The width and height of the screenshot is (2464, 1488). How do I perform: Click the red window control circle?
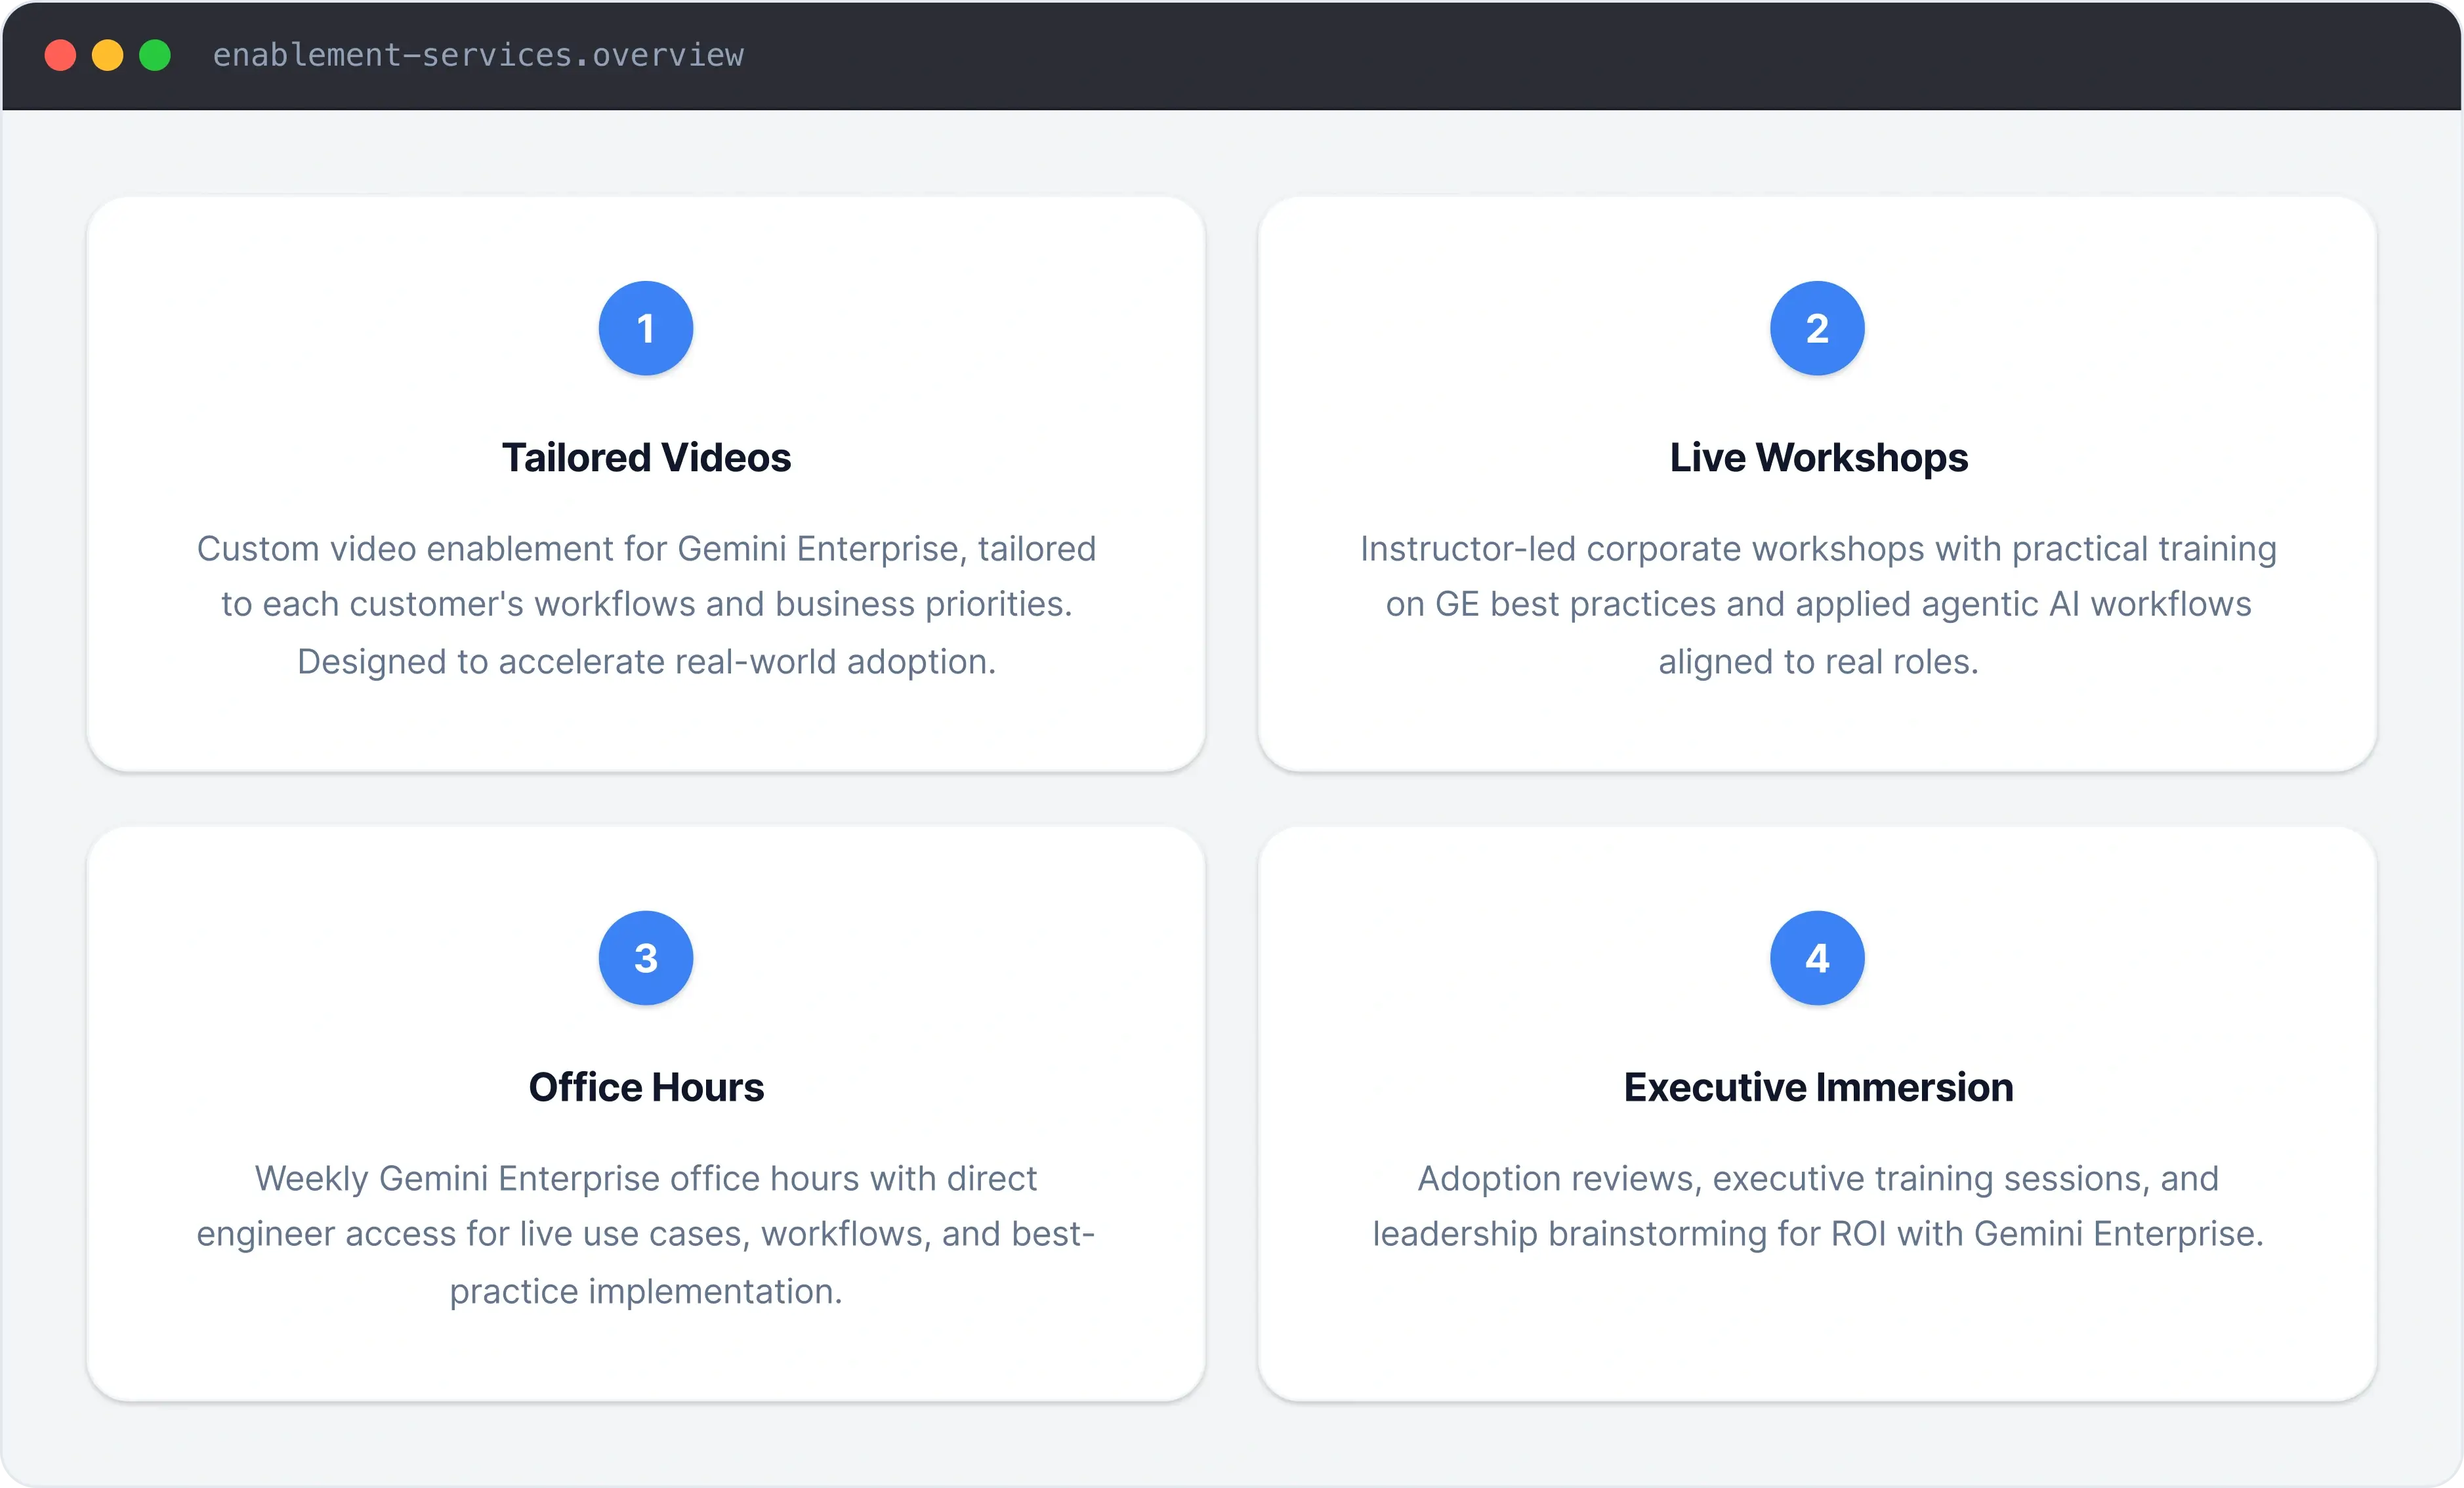[x=59, y=55]
